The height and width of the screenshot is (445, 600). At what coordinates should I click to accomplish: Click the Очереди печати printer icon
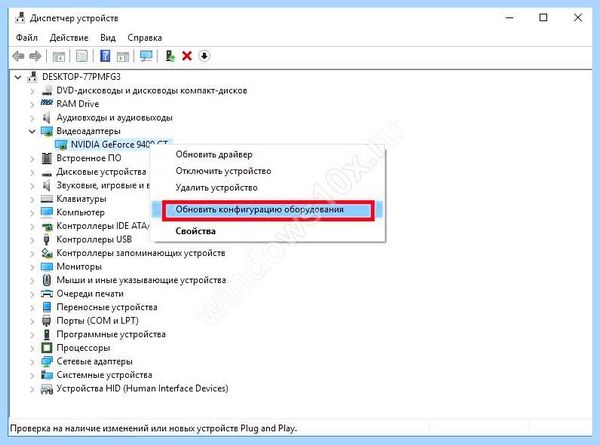[47, 293]
